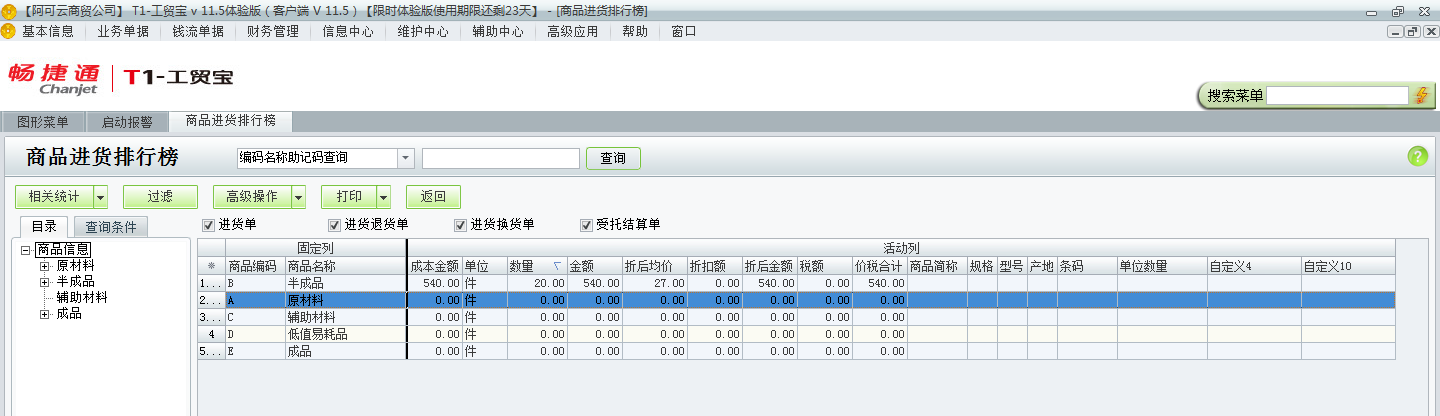
Task: Open the 编码名称助记码查询 dropdown
Action: pyautogui.click(x=405, y=158)
